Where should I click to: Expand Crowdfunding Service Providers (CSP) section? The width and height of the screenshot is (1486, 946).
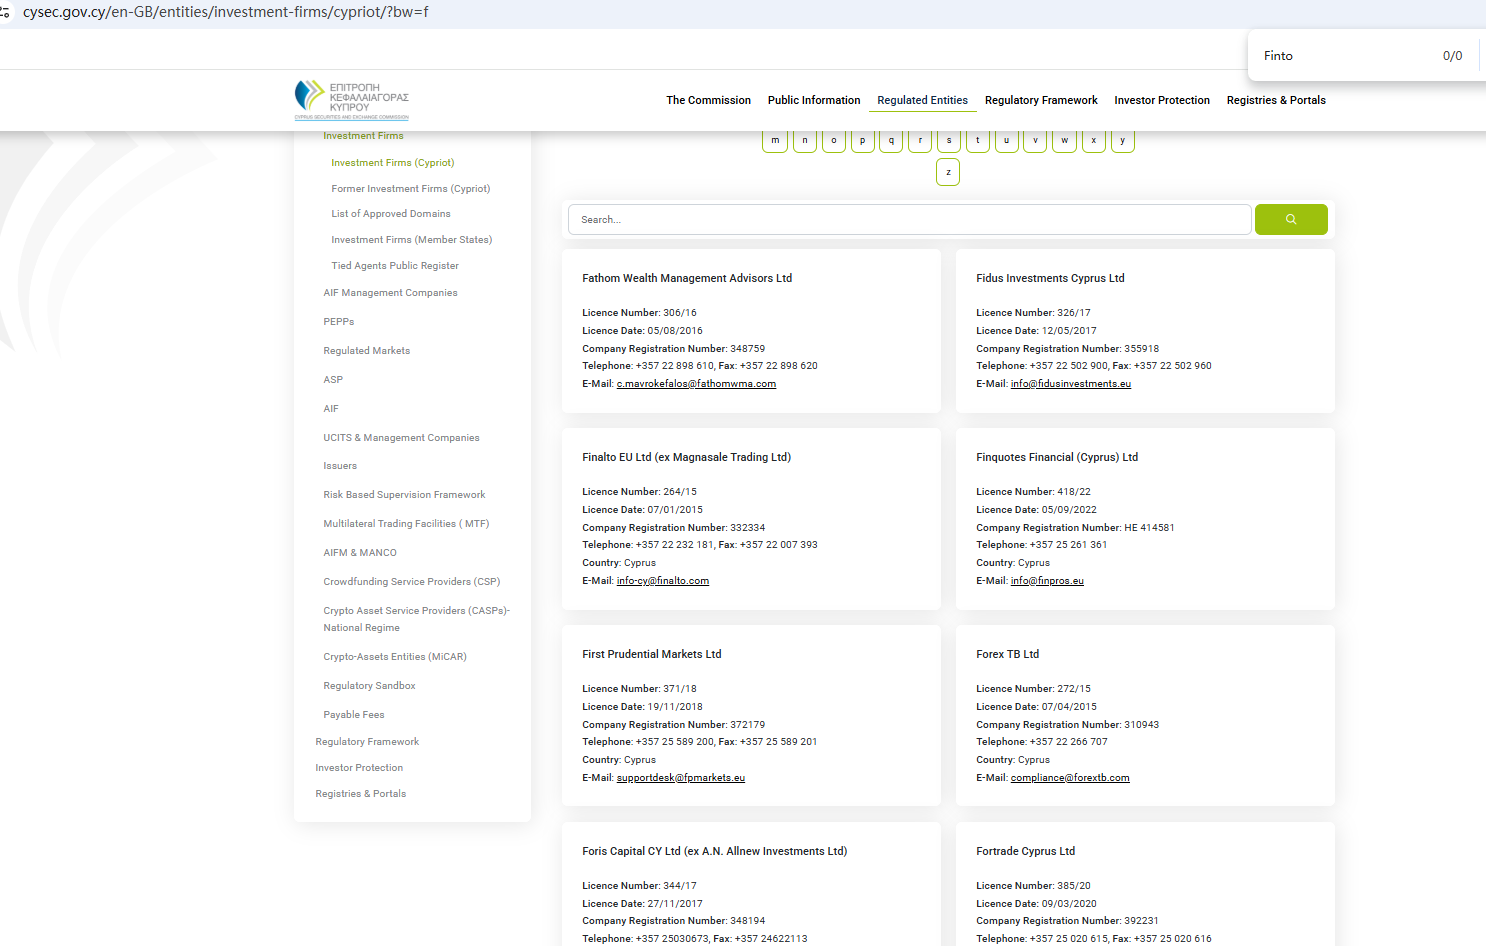coord(411,582)
